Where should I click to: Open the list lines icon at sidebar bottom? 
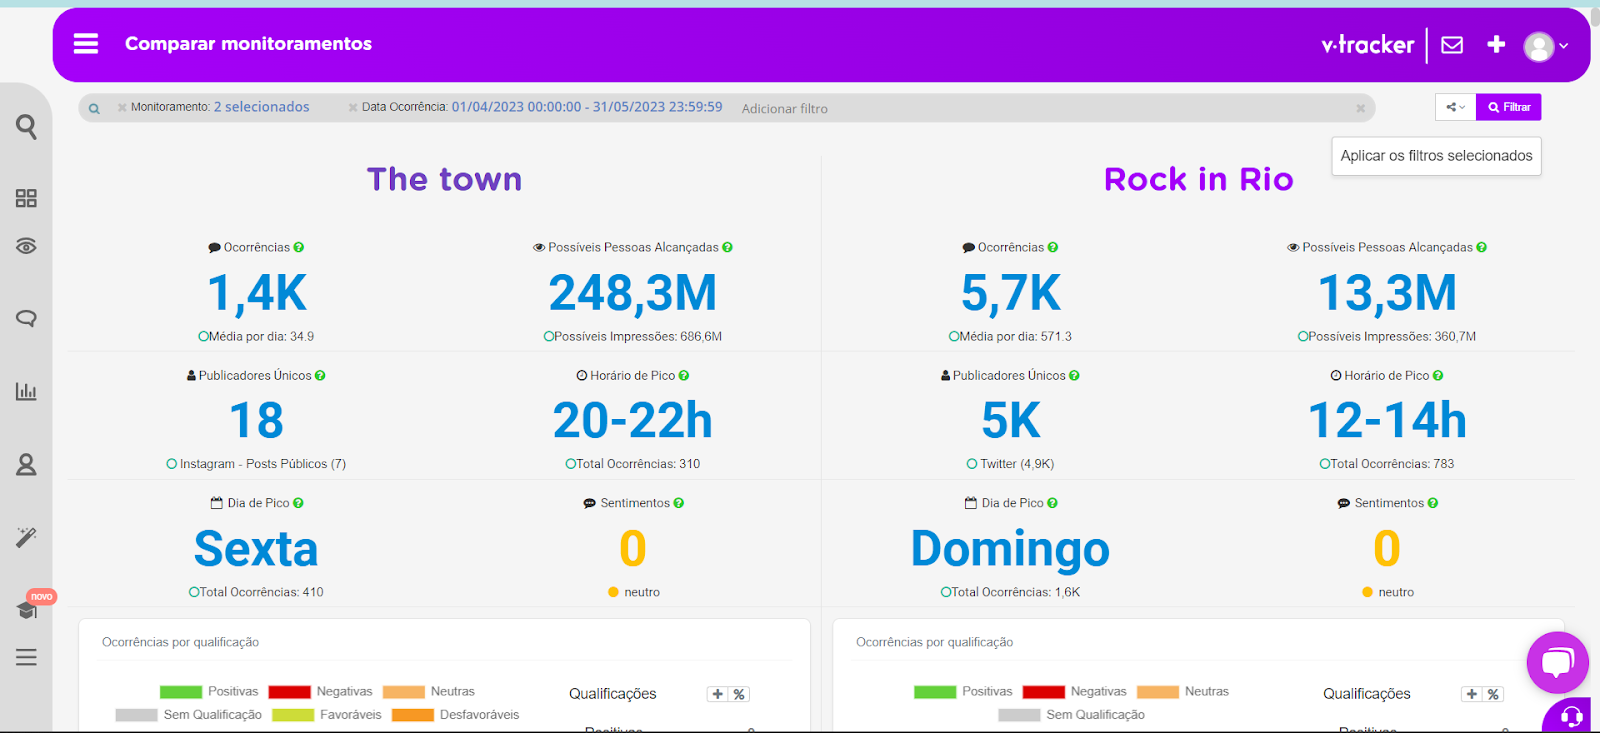tap(26, 657)
